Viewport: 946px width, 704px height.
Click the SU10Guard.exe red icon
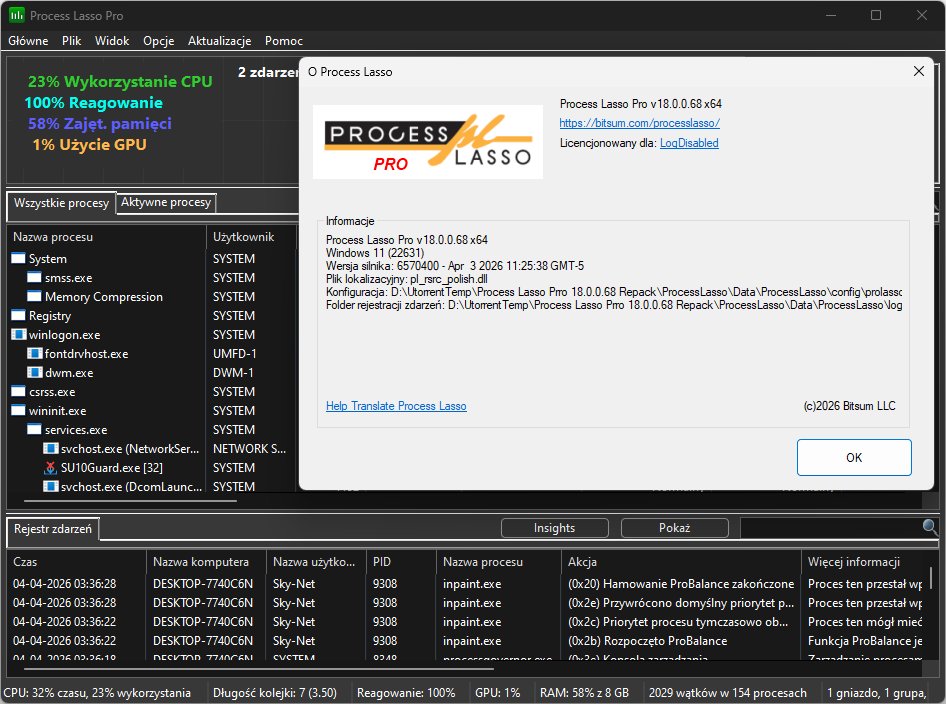click(51, 468)
